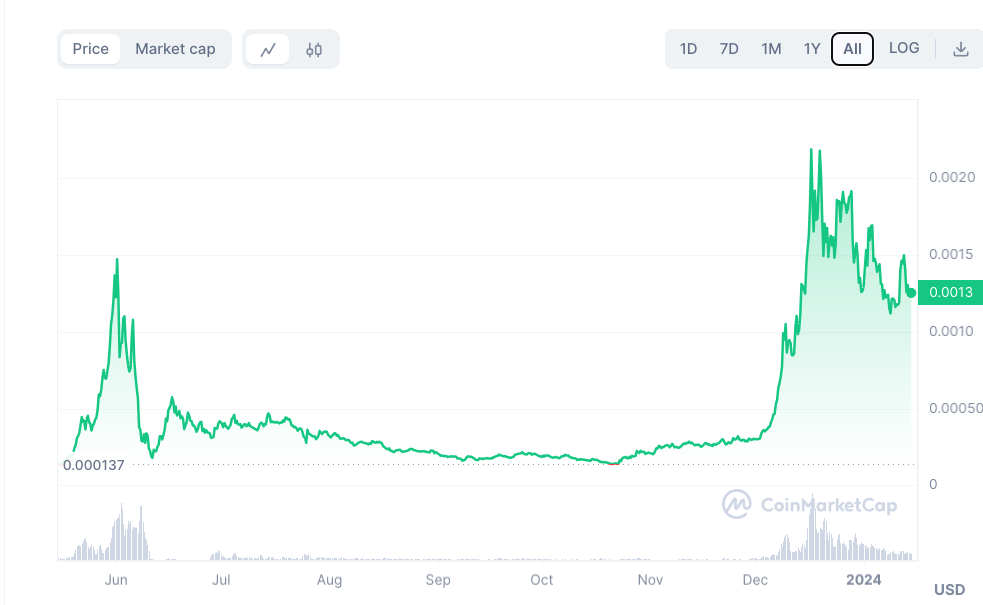The height and width of the screenshot is (605, 983).
Task: Click the June volume bars
Action: point(122,535)
